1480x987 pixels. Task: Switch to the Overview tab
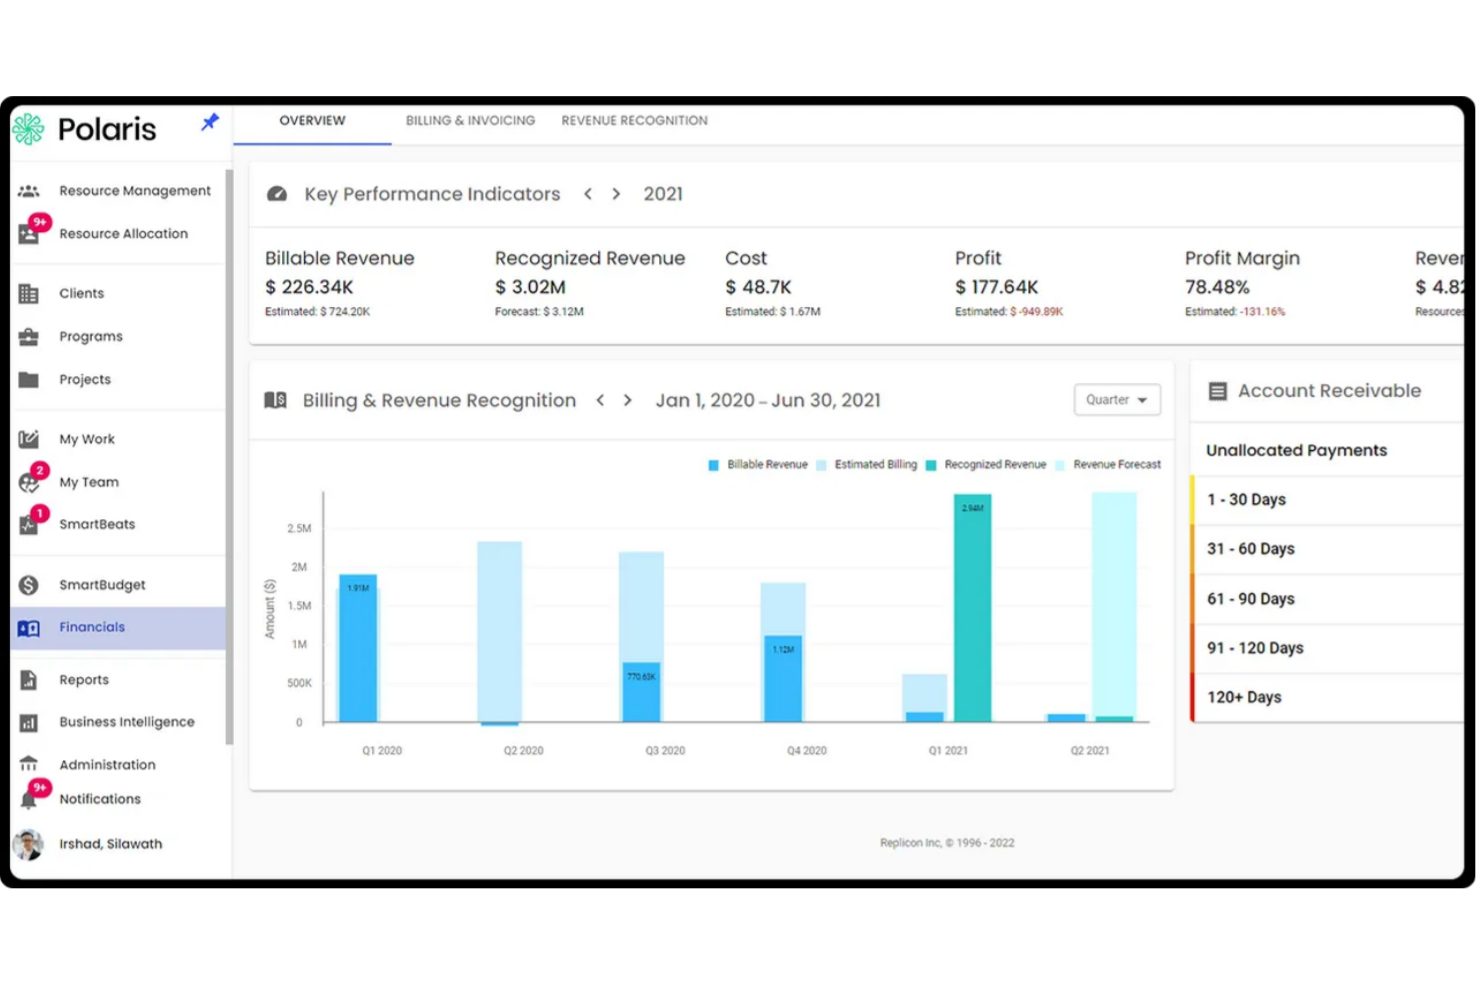312,121
